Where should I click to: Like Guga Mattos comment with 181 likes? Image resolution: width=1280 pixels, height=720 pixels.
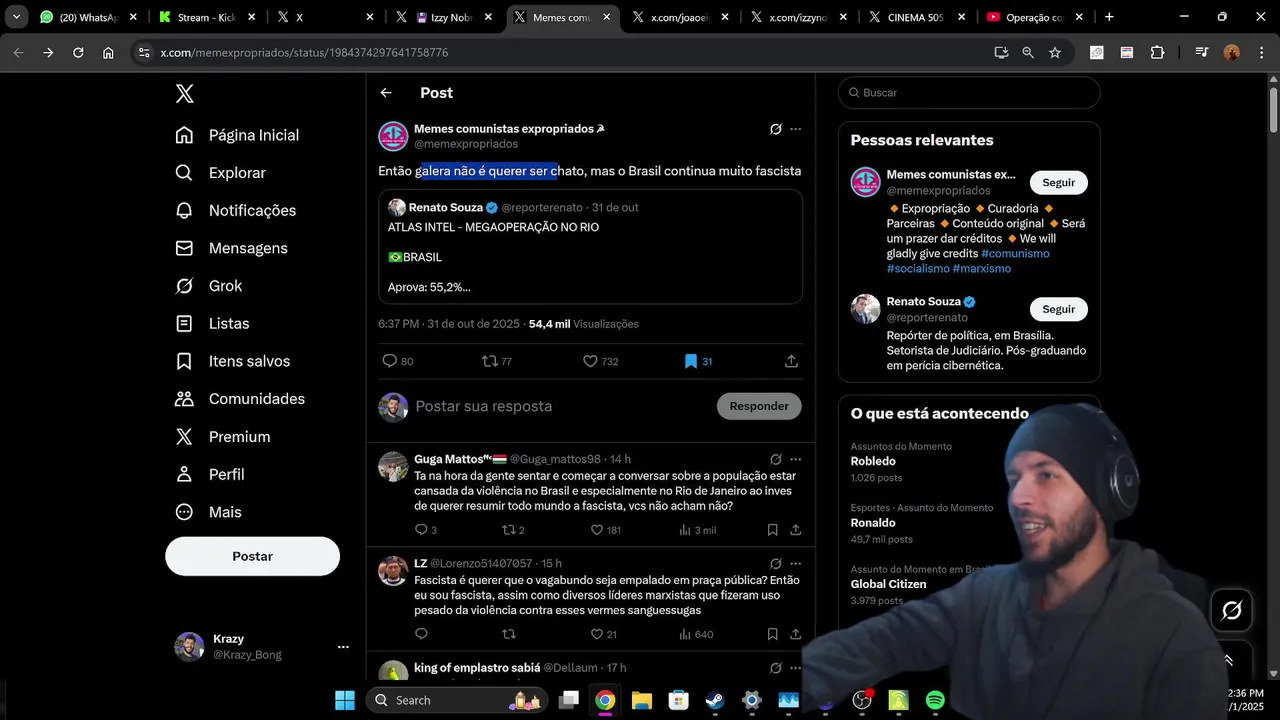(x=605, y=530)
